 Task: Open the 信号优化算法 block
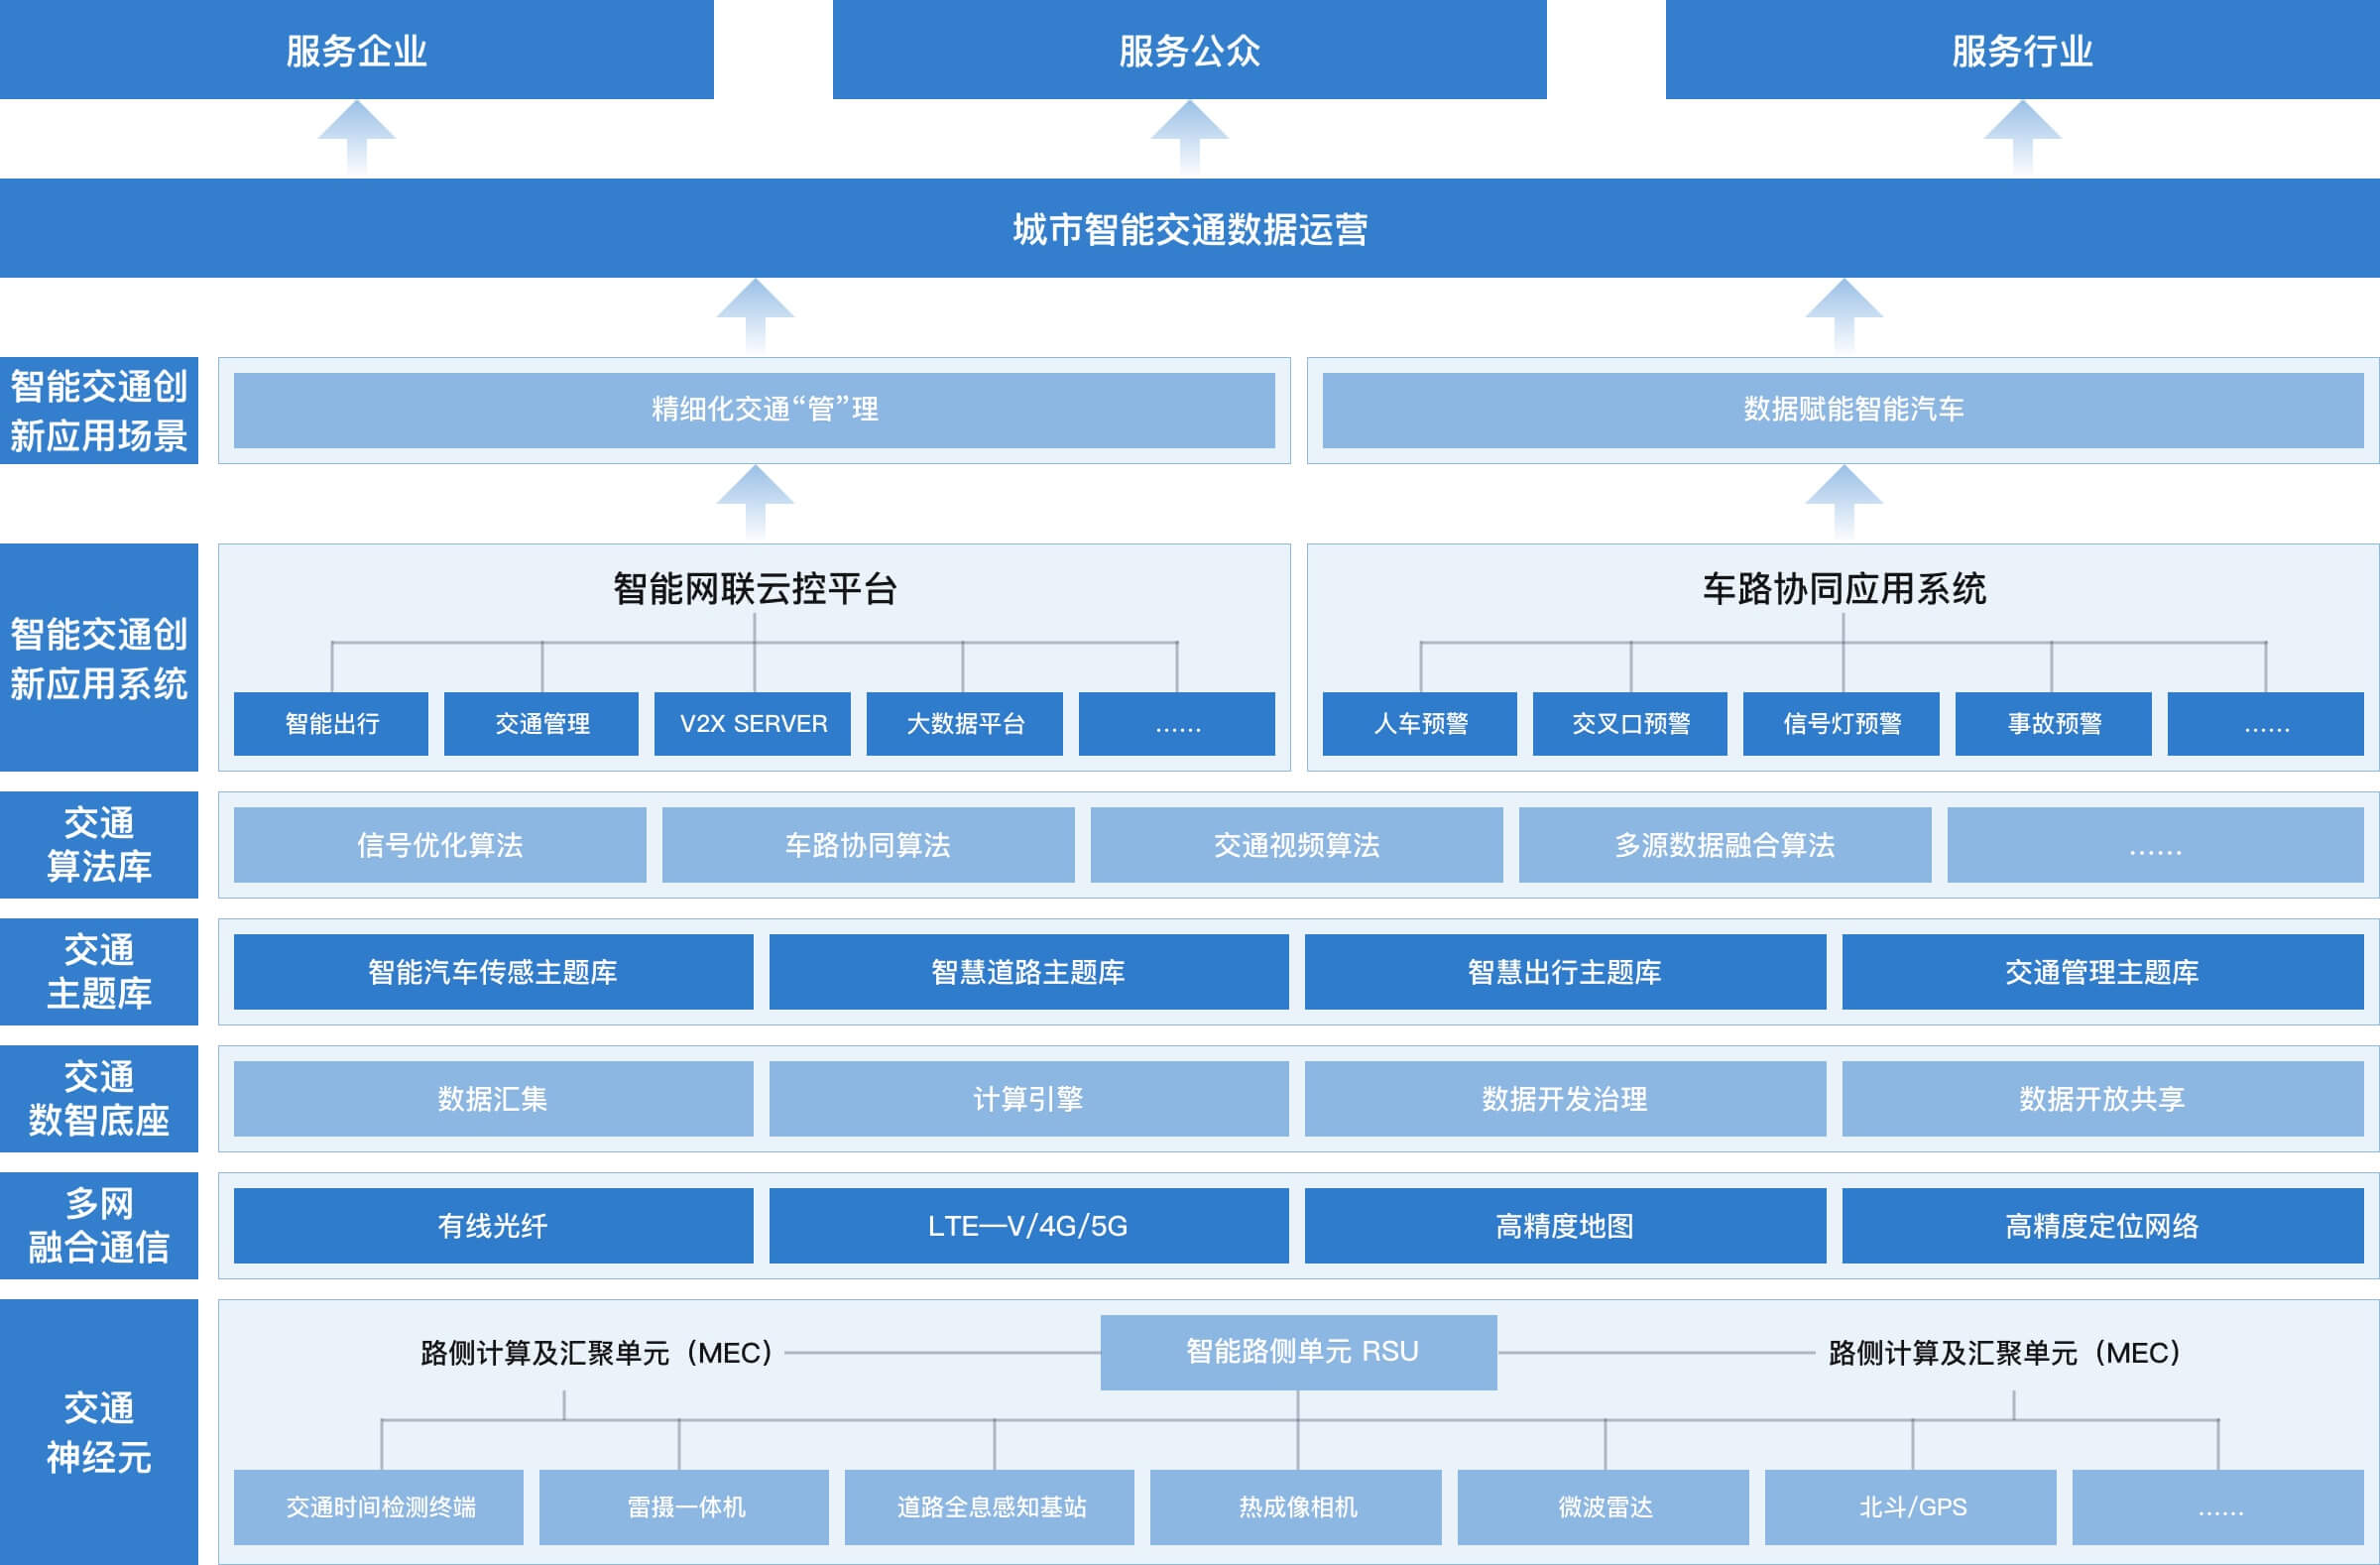(440, 845)
